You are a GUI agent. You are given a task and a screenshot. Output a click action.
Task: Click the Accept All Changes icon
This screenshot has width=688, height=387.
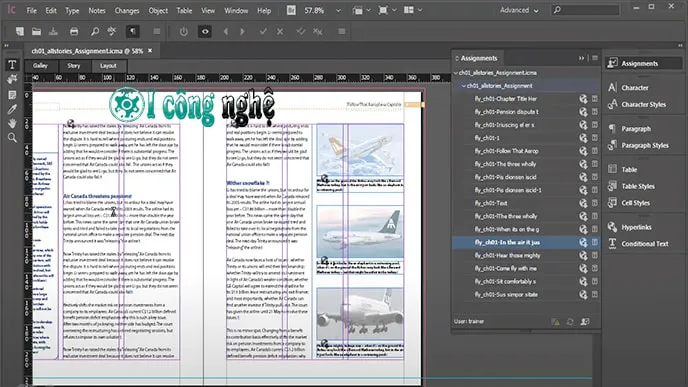301,32
